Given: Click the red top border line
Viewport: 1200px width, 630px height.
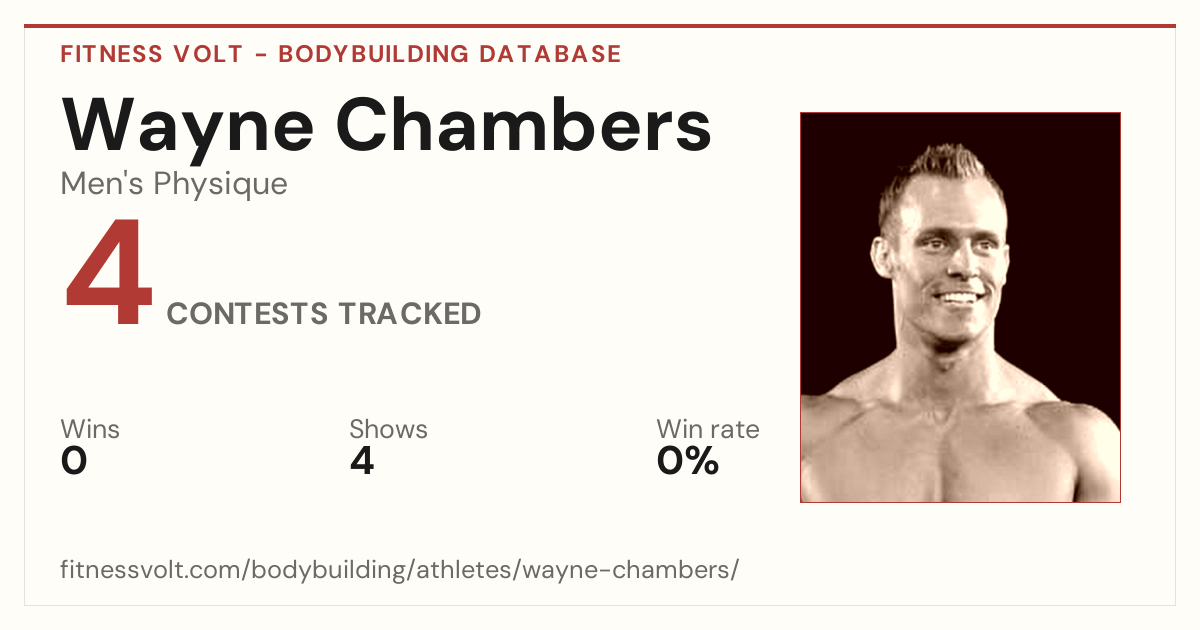Looking at the screenshot, I should [x=600, y=26].
